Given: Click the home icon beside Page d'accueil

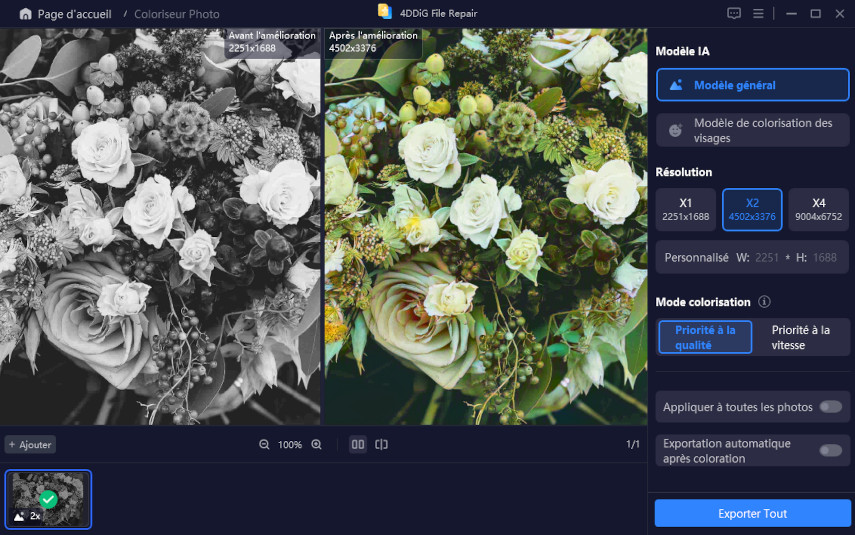Looking at the screenshot, I should [x=25, y=14].
